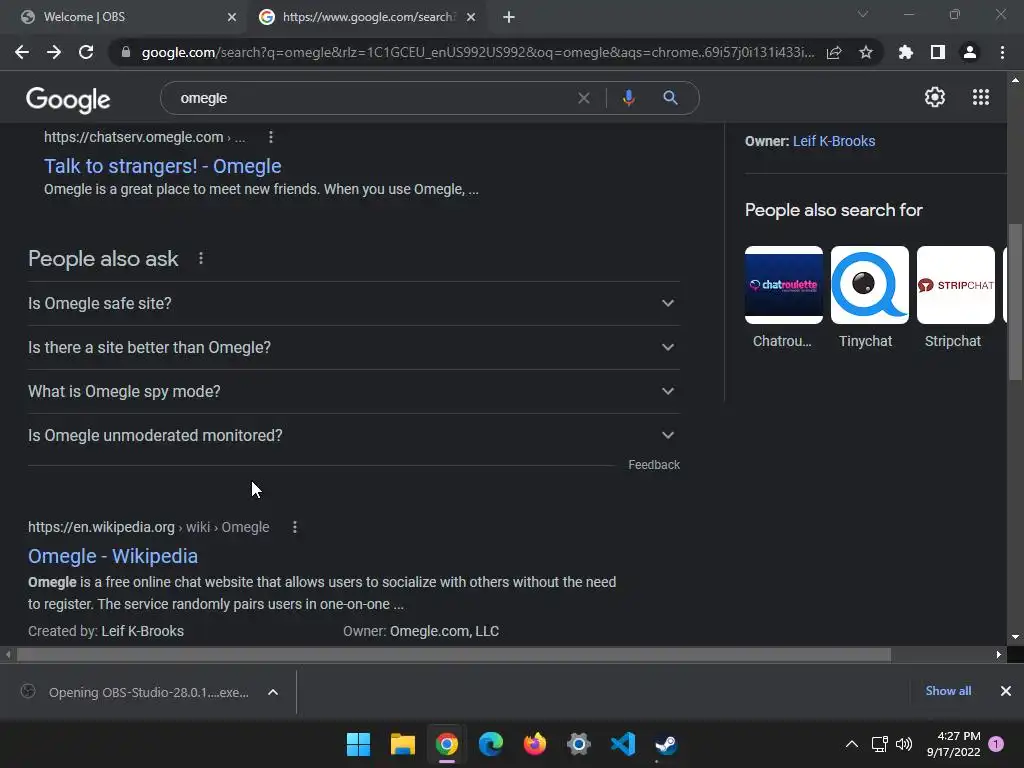Share this page using the share icon
The width and height of the screenshot is (1024, 768).
pyautogui.click(x=834, y=52)
